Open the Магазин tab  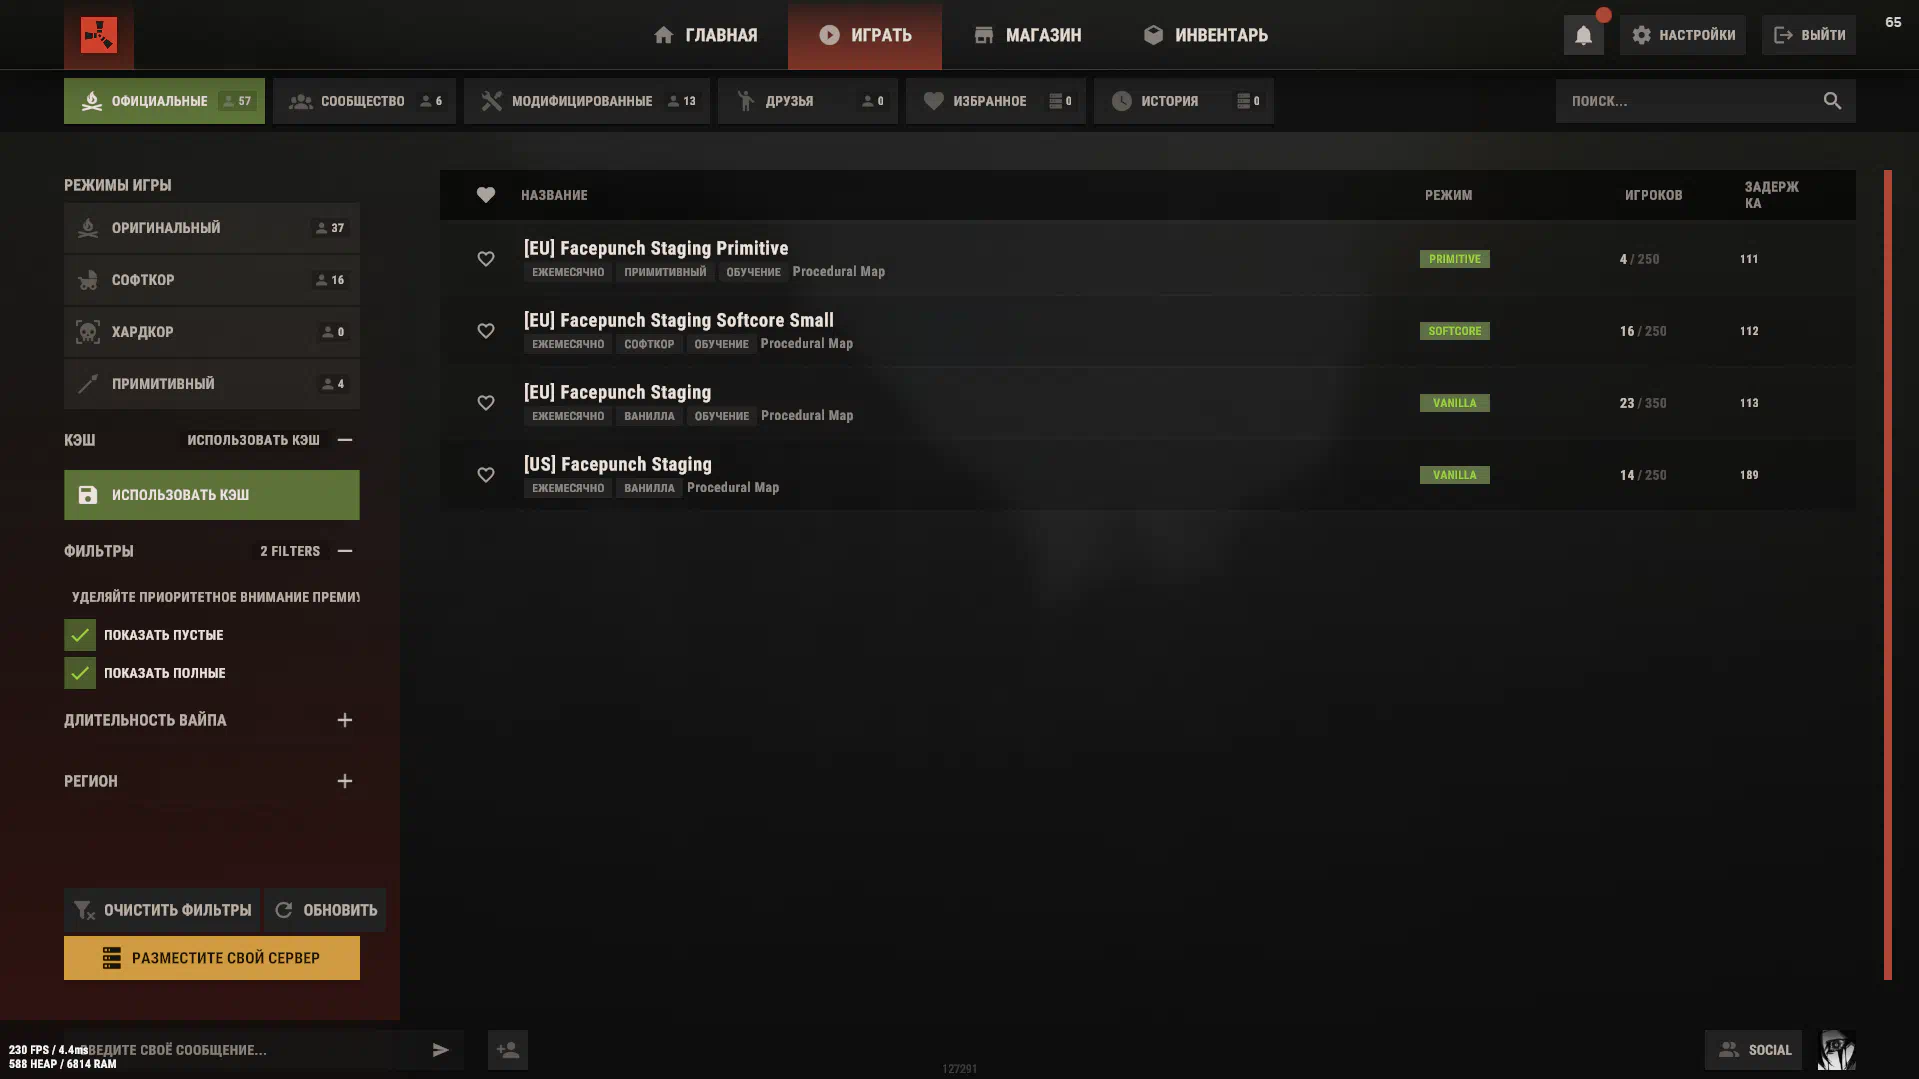1027,35
